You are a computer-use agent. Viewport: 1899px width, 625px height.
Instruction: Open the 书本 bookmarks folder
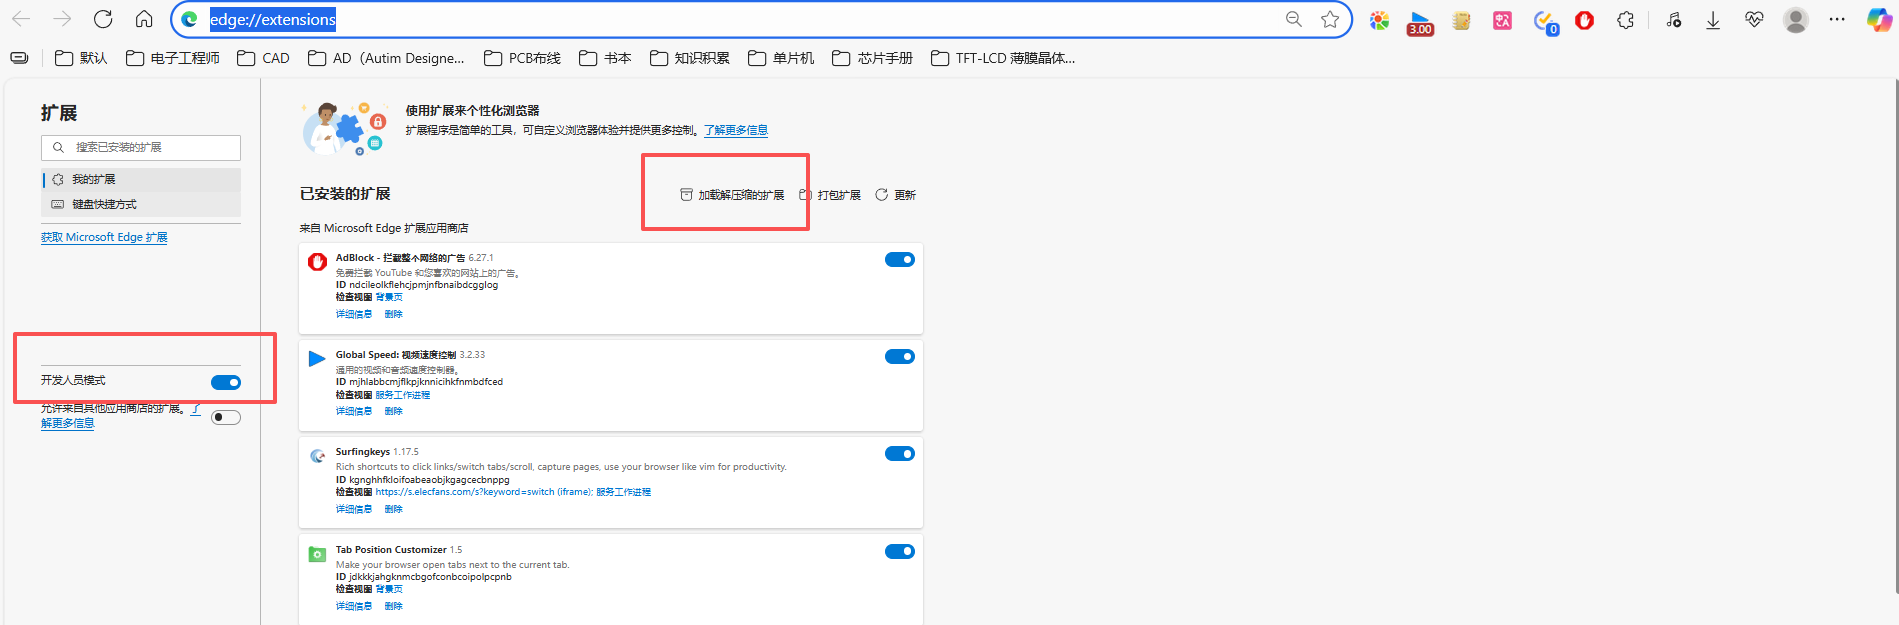pos(605,58)
